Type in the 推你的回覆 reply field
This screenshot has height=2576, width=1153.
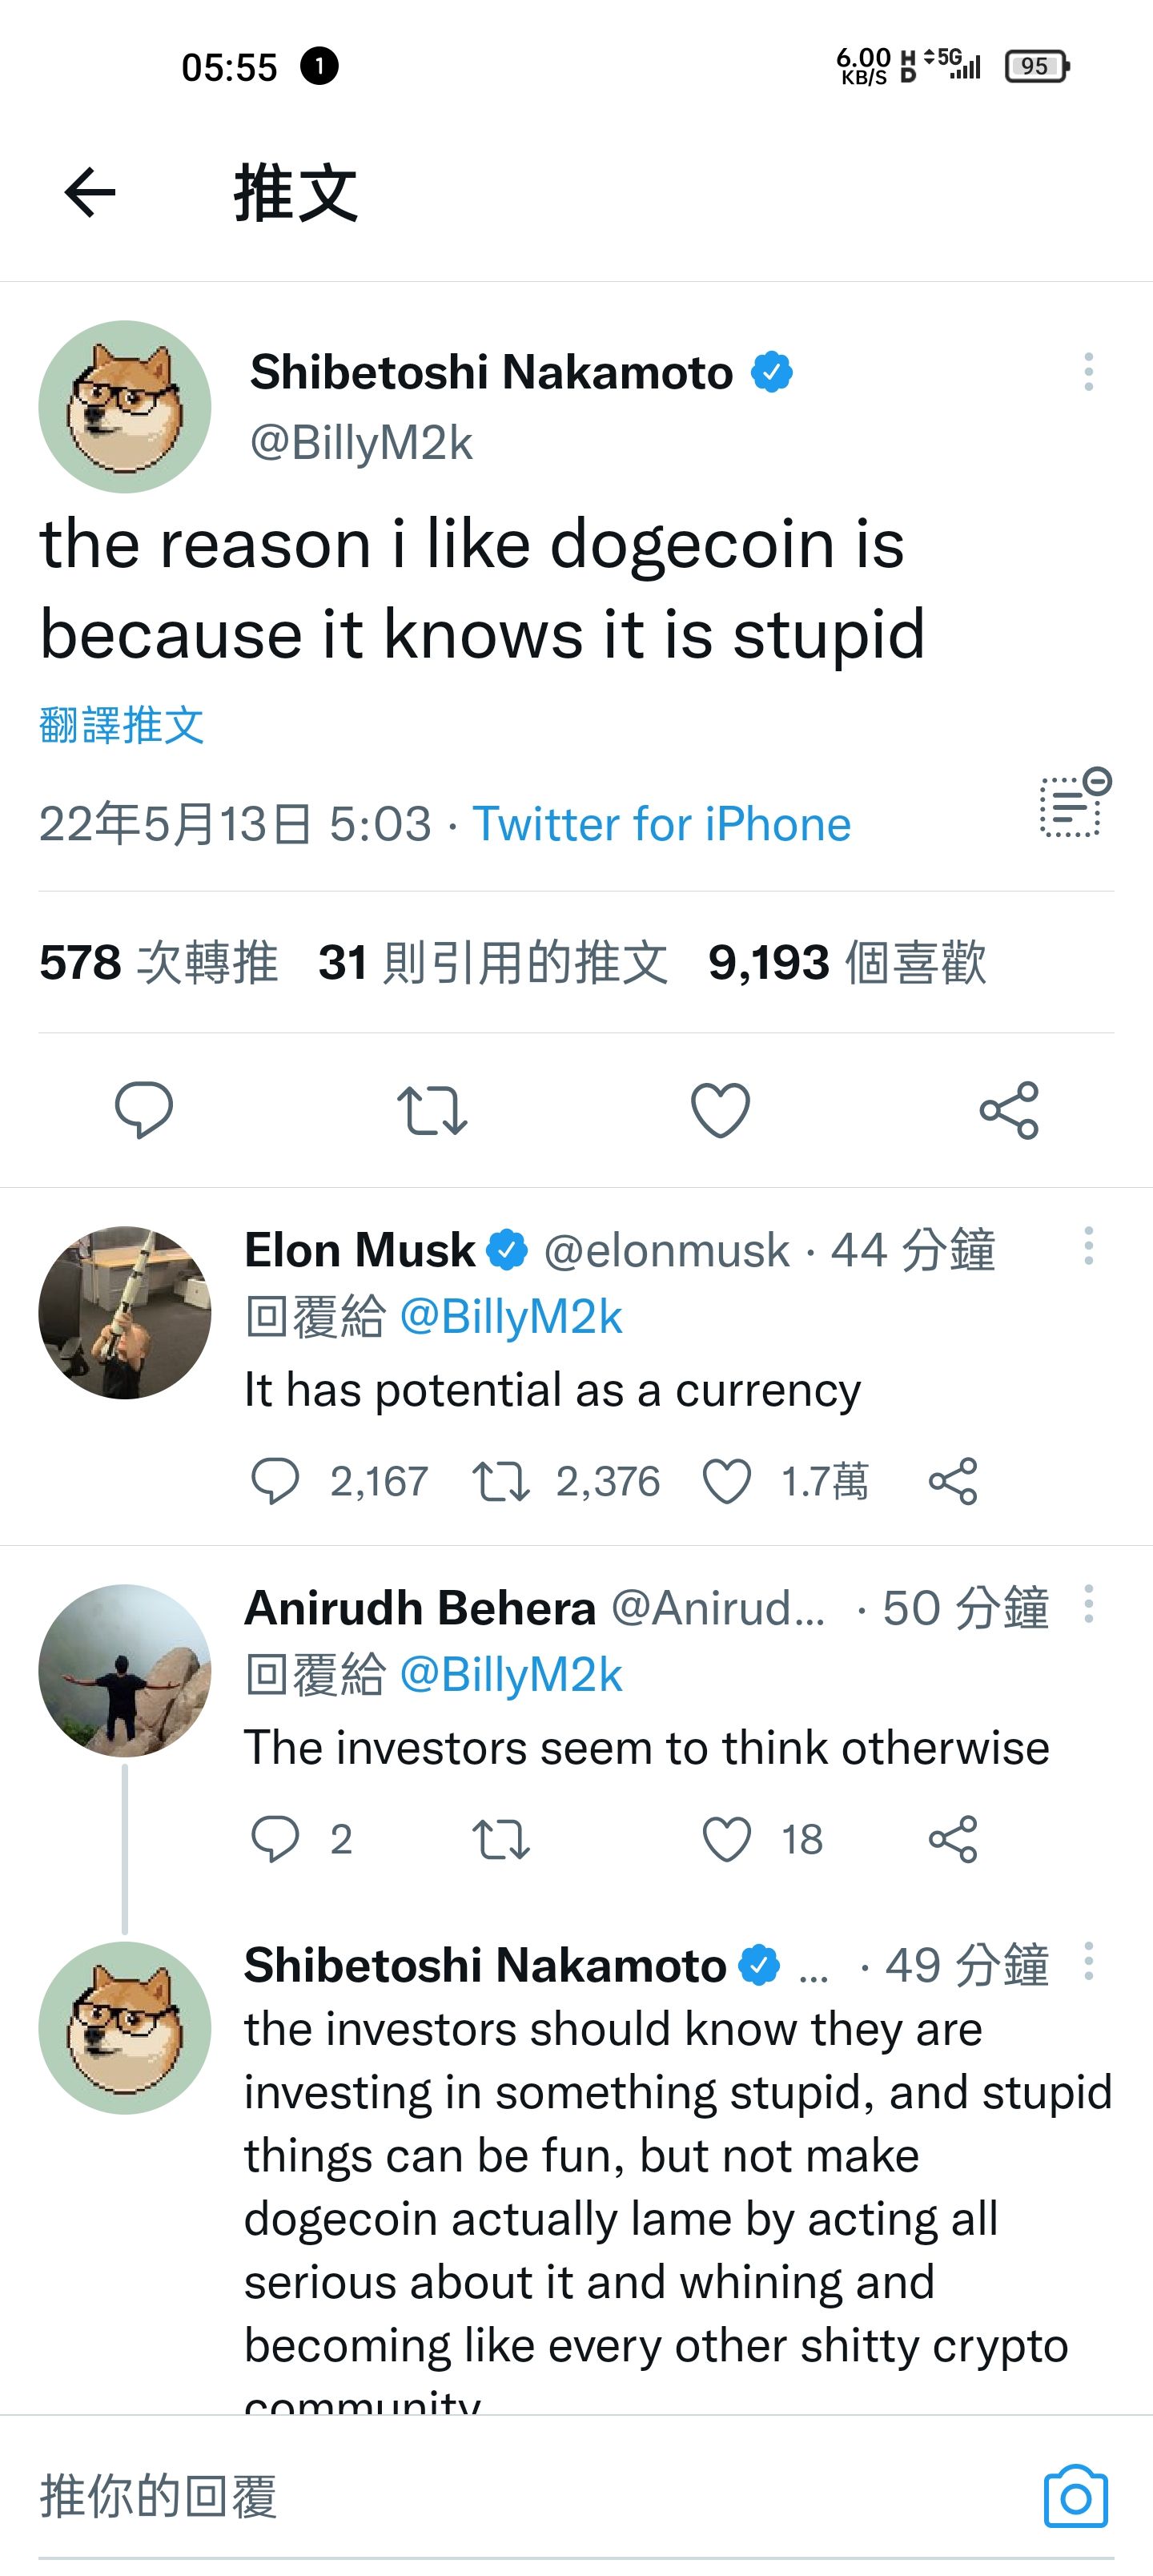pyautogui.click(x=500, y=2497)
